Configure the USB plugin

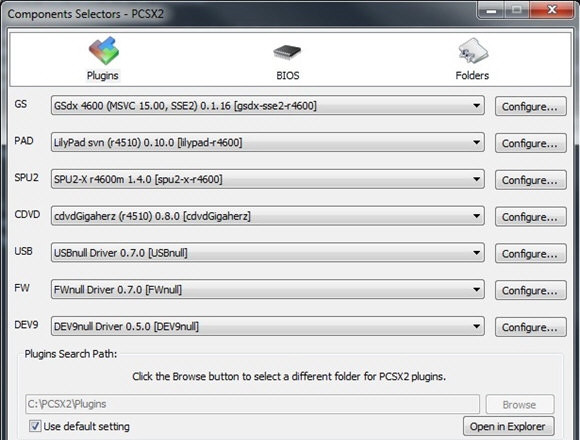[x=530, y=254]
